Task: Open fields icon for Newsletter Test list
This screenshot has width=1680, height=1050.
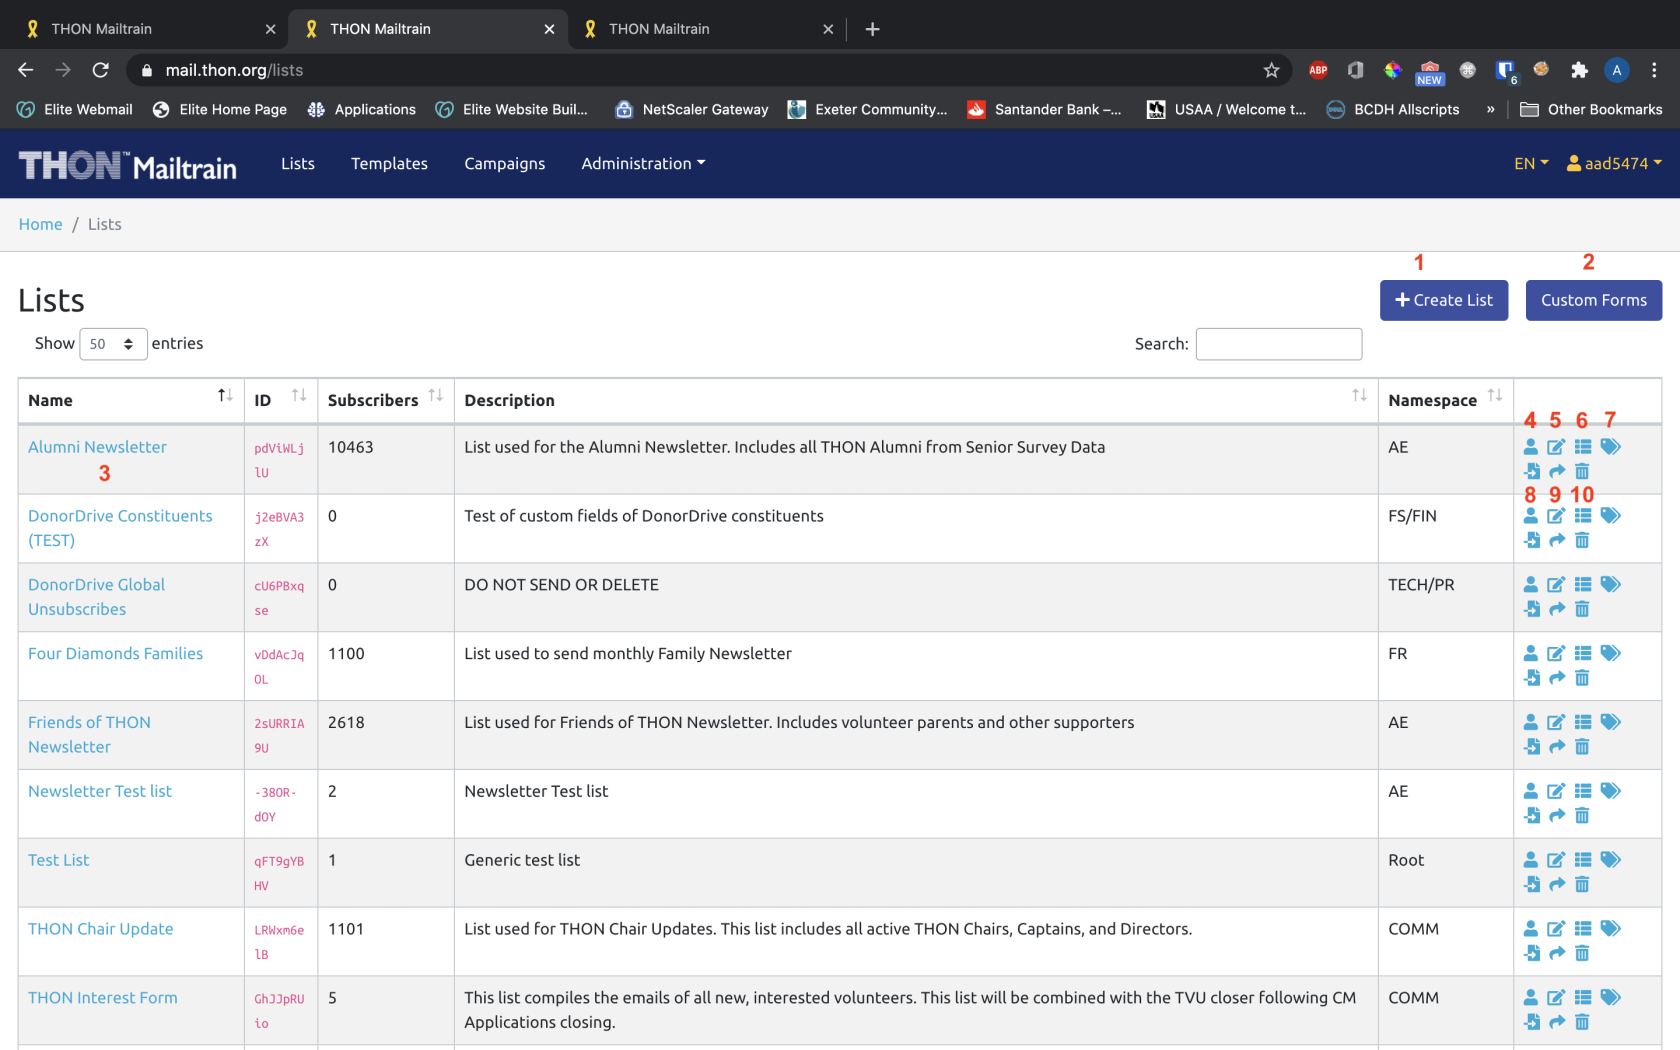Action: pyautogui.click(x=1583, y=791)
